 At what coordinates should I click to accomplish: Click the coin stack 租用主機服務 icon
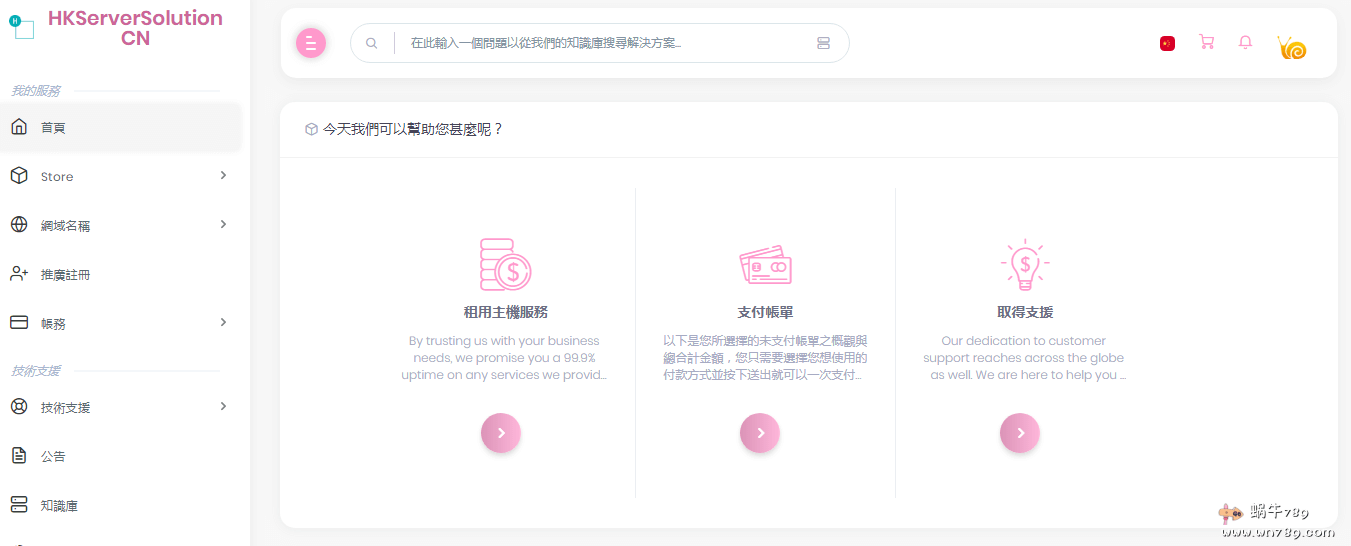(505, 264)
